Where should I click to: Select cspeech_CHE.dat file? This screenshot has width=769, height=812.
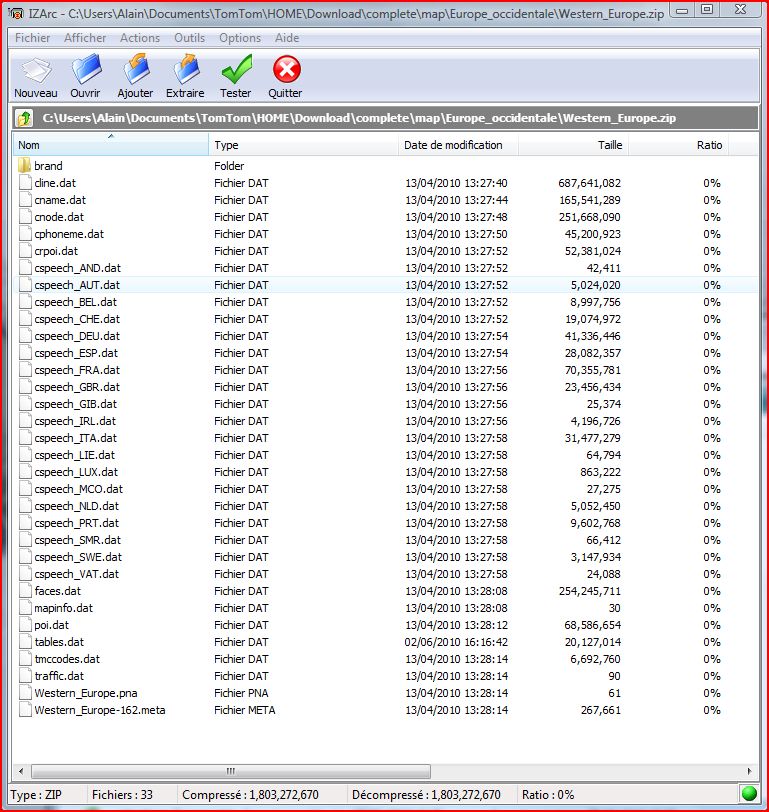point(77,319)
